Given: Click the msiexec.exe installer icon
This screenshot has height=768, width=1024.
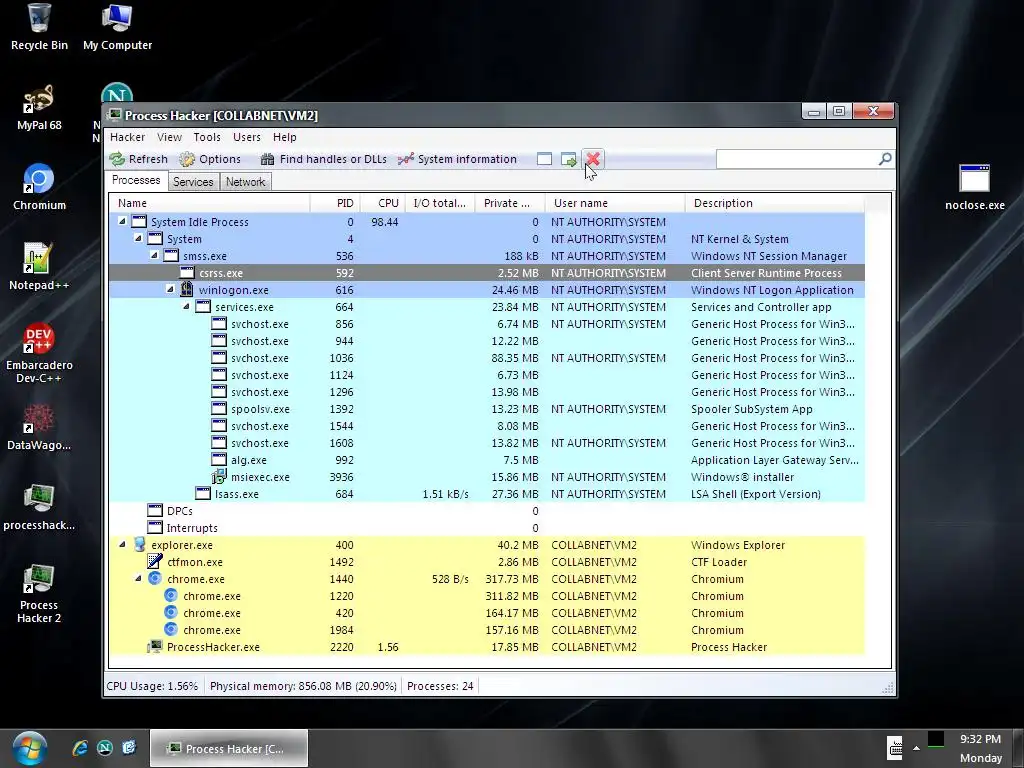Looking at the screenshot, I should [219, 477].
